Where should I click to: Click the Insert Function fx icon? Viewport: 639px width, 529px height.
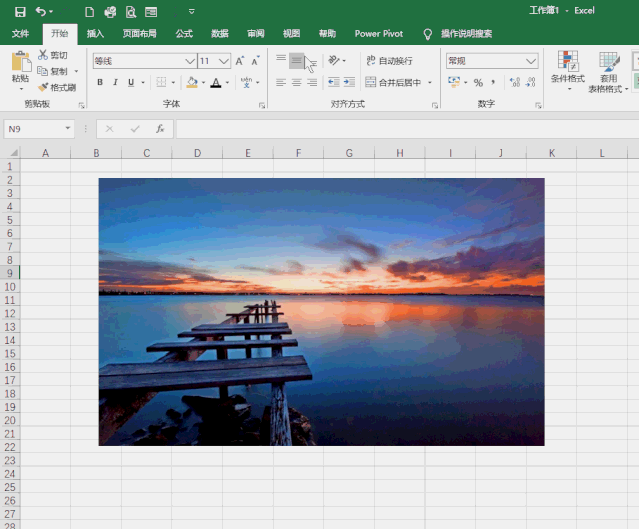[160, 129]
